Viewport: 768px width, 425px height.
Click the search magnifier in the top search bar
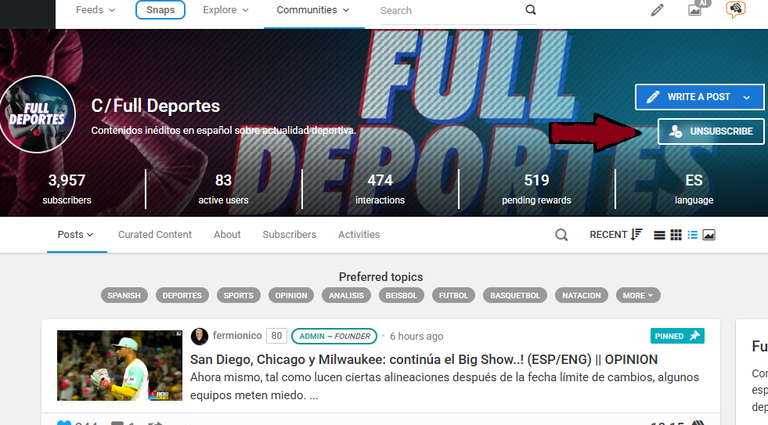coord(530,10)
